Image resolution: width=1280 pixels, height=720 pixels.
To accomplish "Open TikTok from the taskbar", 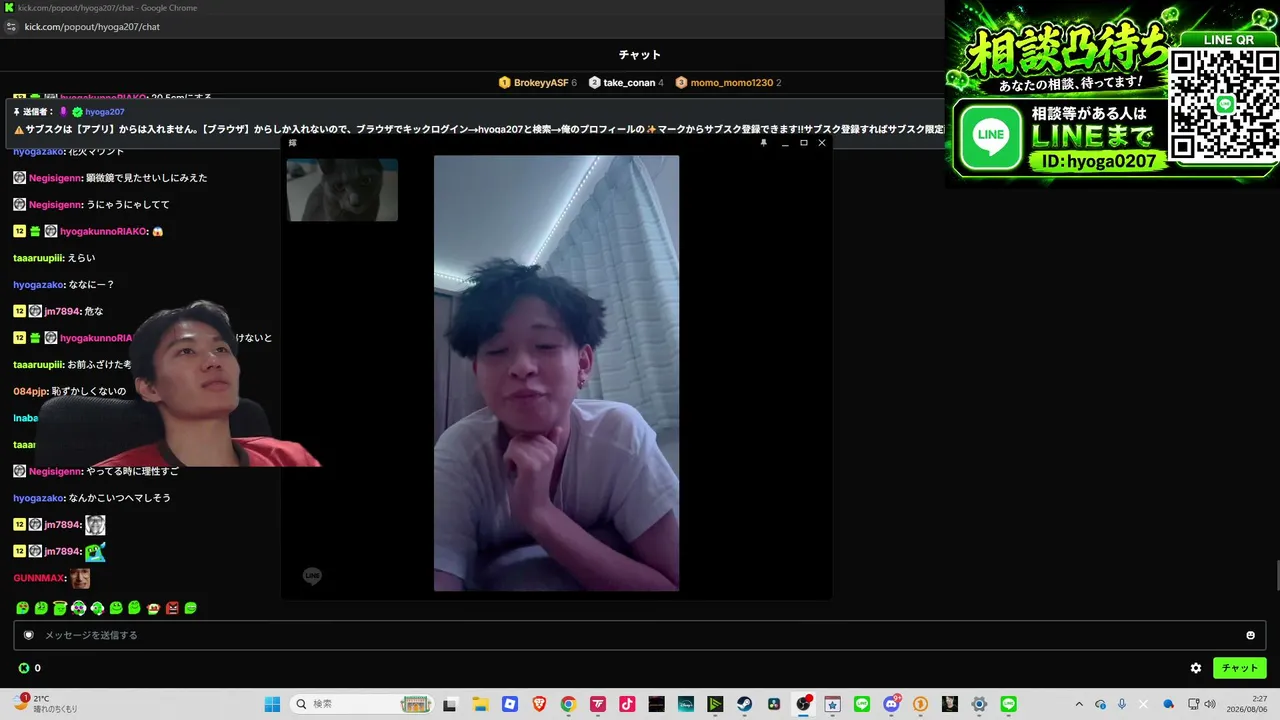I will pos(627,704).
